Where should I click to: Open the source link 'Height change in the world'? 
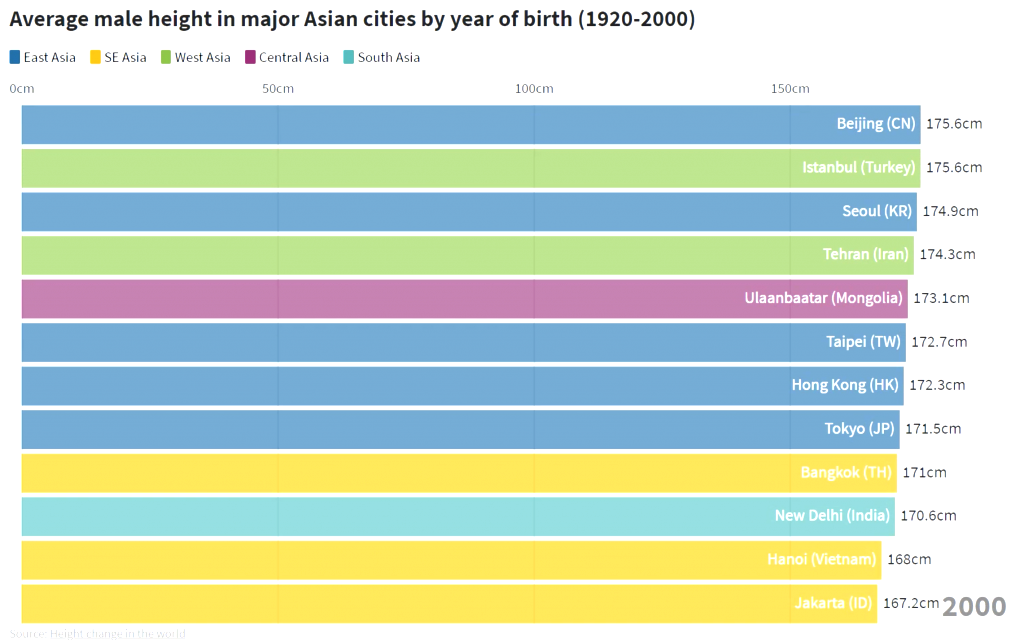pyautogui.click(x=117, y=633)
